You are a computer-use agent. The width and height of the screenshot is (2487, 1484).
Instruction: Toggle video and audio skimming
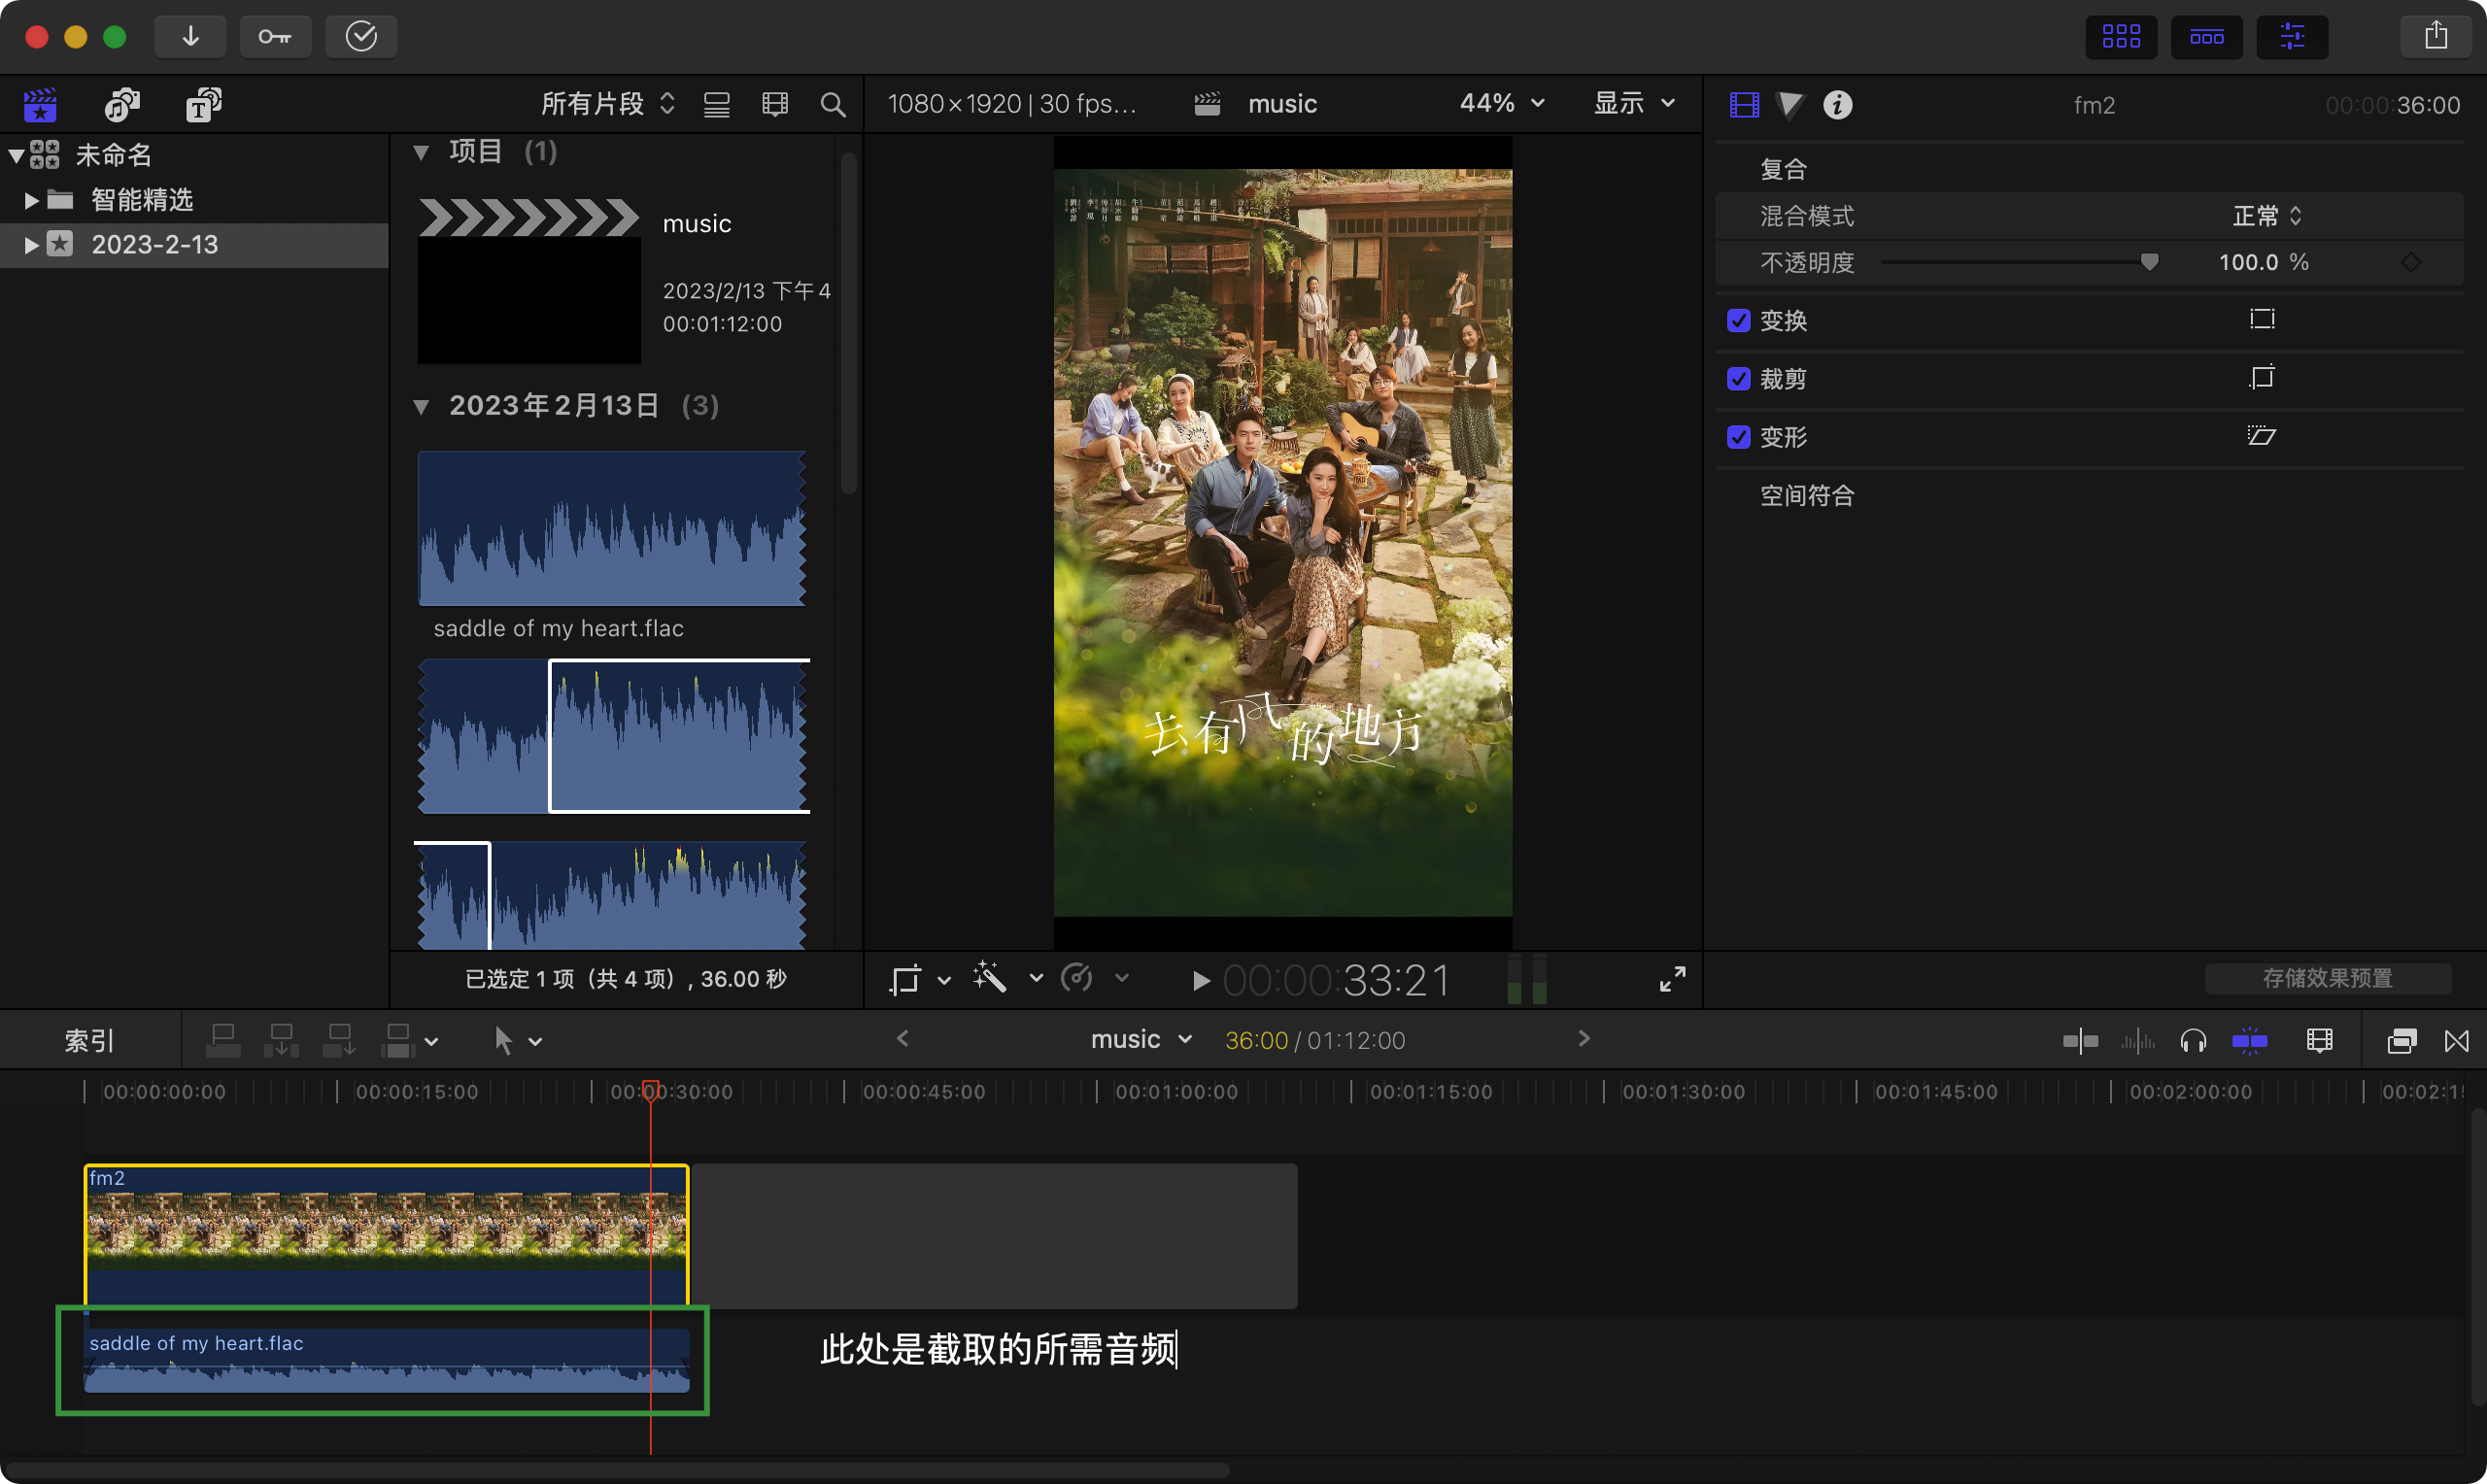point(2080,1041)
